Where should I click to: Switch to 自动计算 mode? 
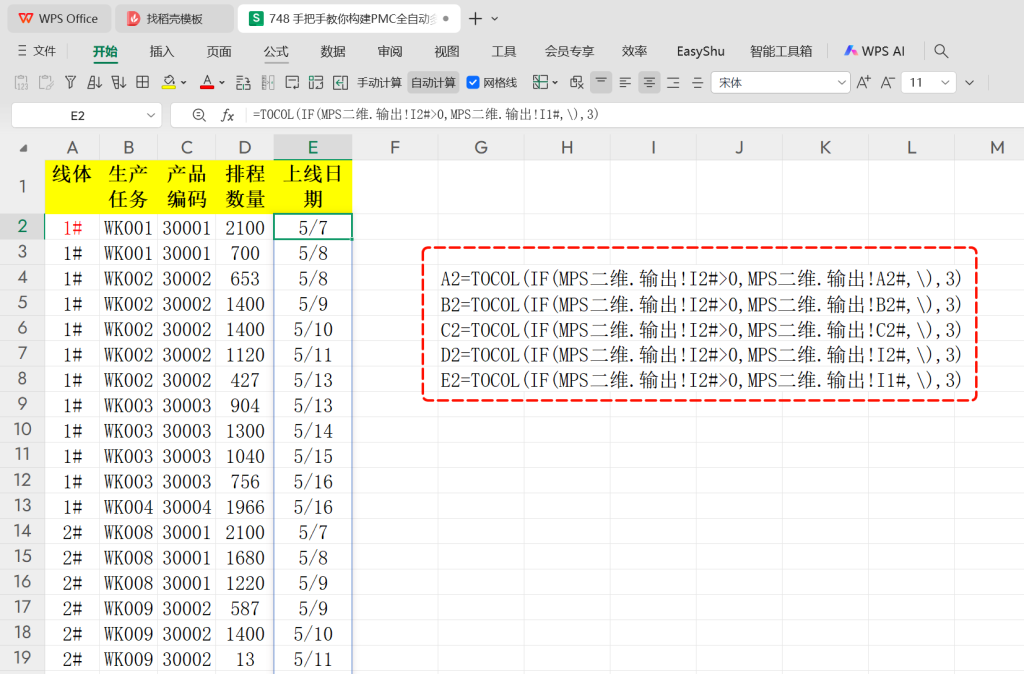tap(433, 83)
